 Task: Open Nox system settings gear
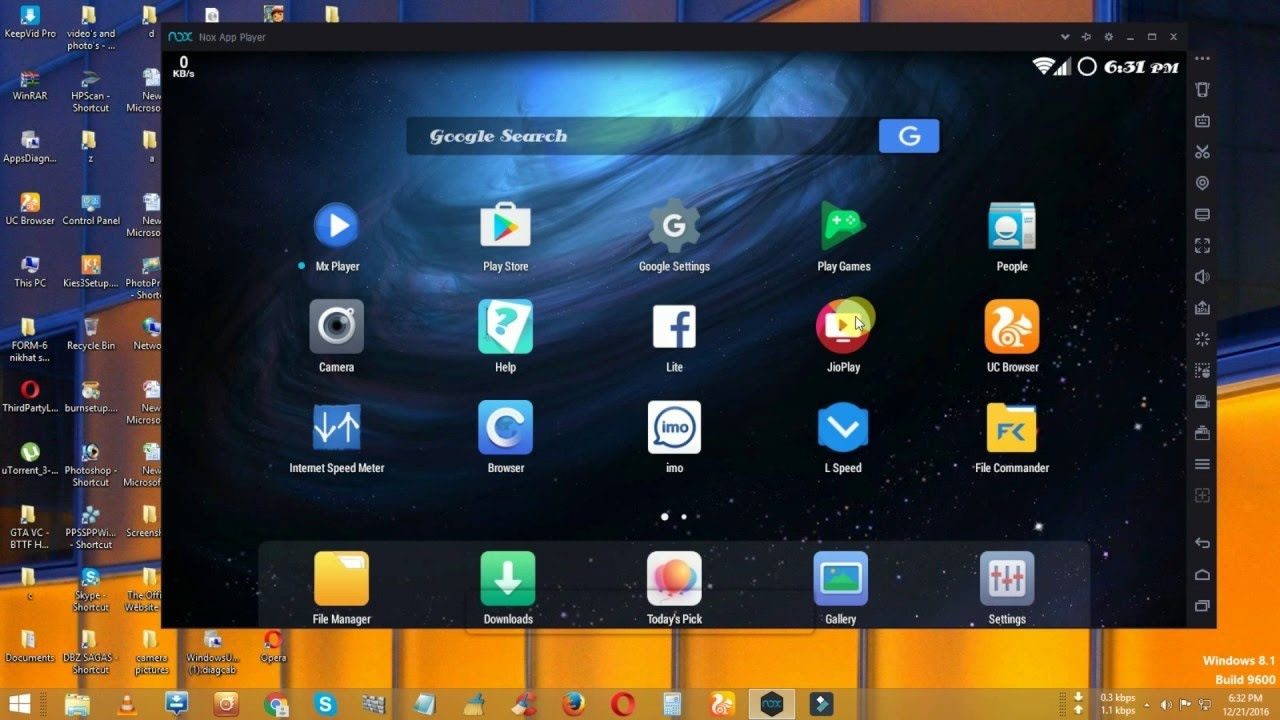coord(1108,37)
